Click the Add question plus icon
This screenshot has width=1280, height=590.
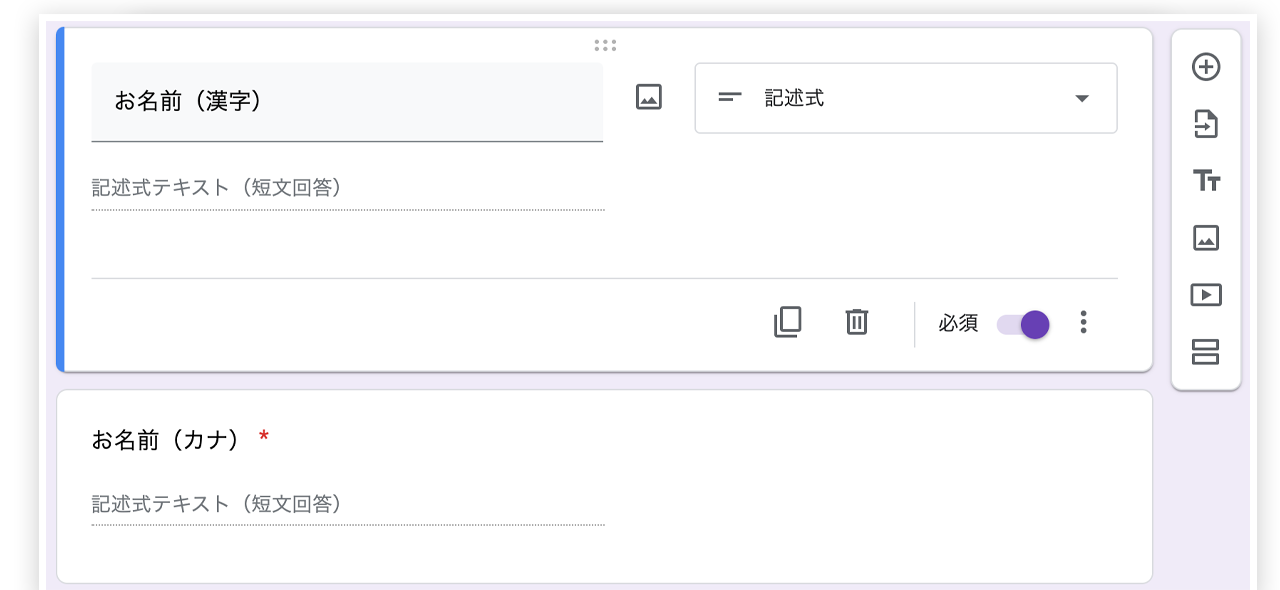[1206, 67]
